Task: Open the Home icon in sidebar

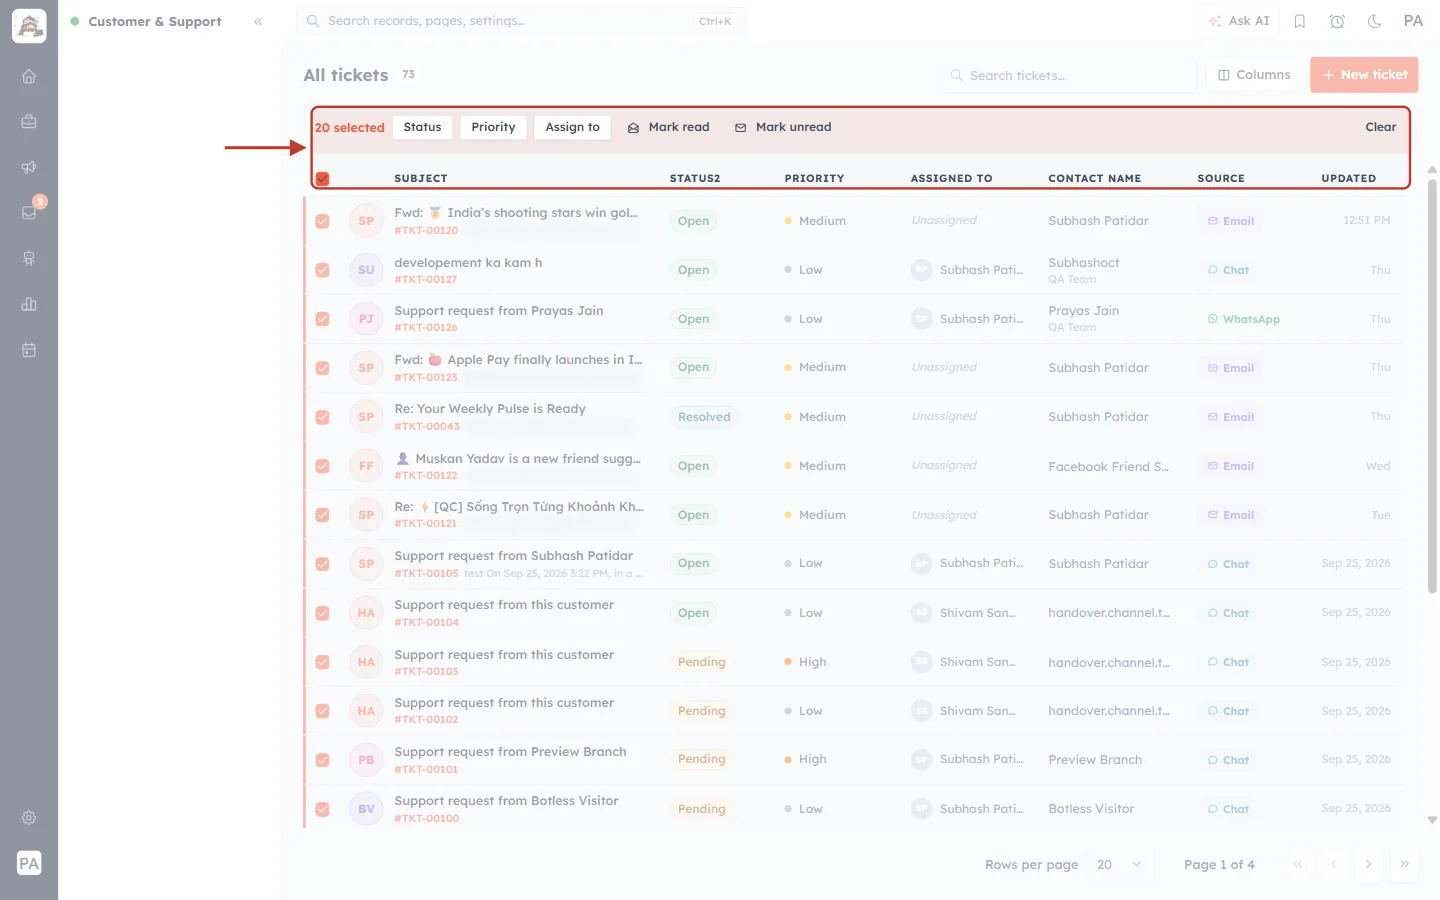Action: click(x=29, y=76)
